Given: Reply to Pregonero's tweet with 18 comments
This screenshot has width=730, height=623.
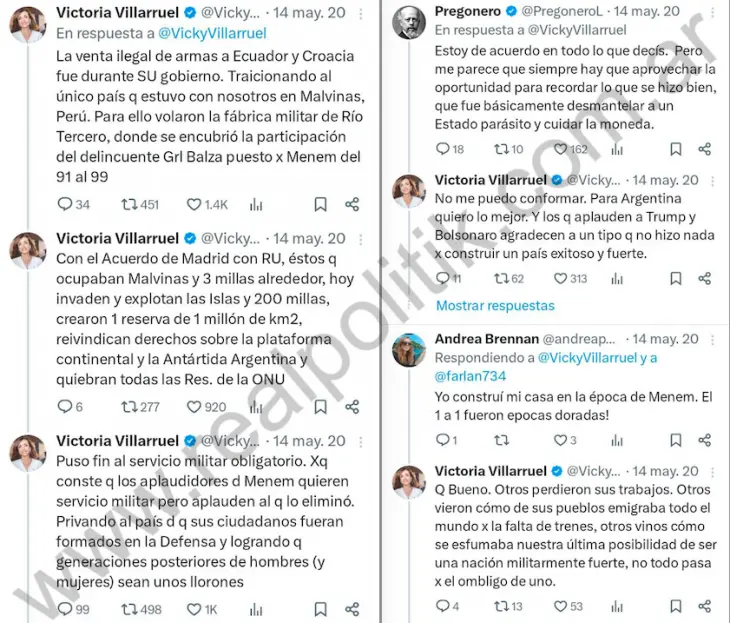Looking at the screenshot, I should (442, 149).
